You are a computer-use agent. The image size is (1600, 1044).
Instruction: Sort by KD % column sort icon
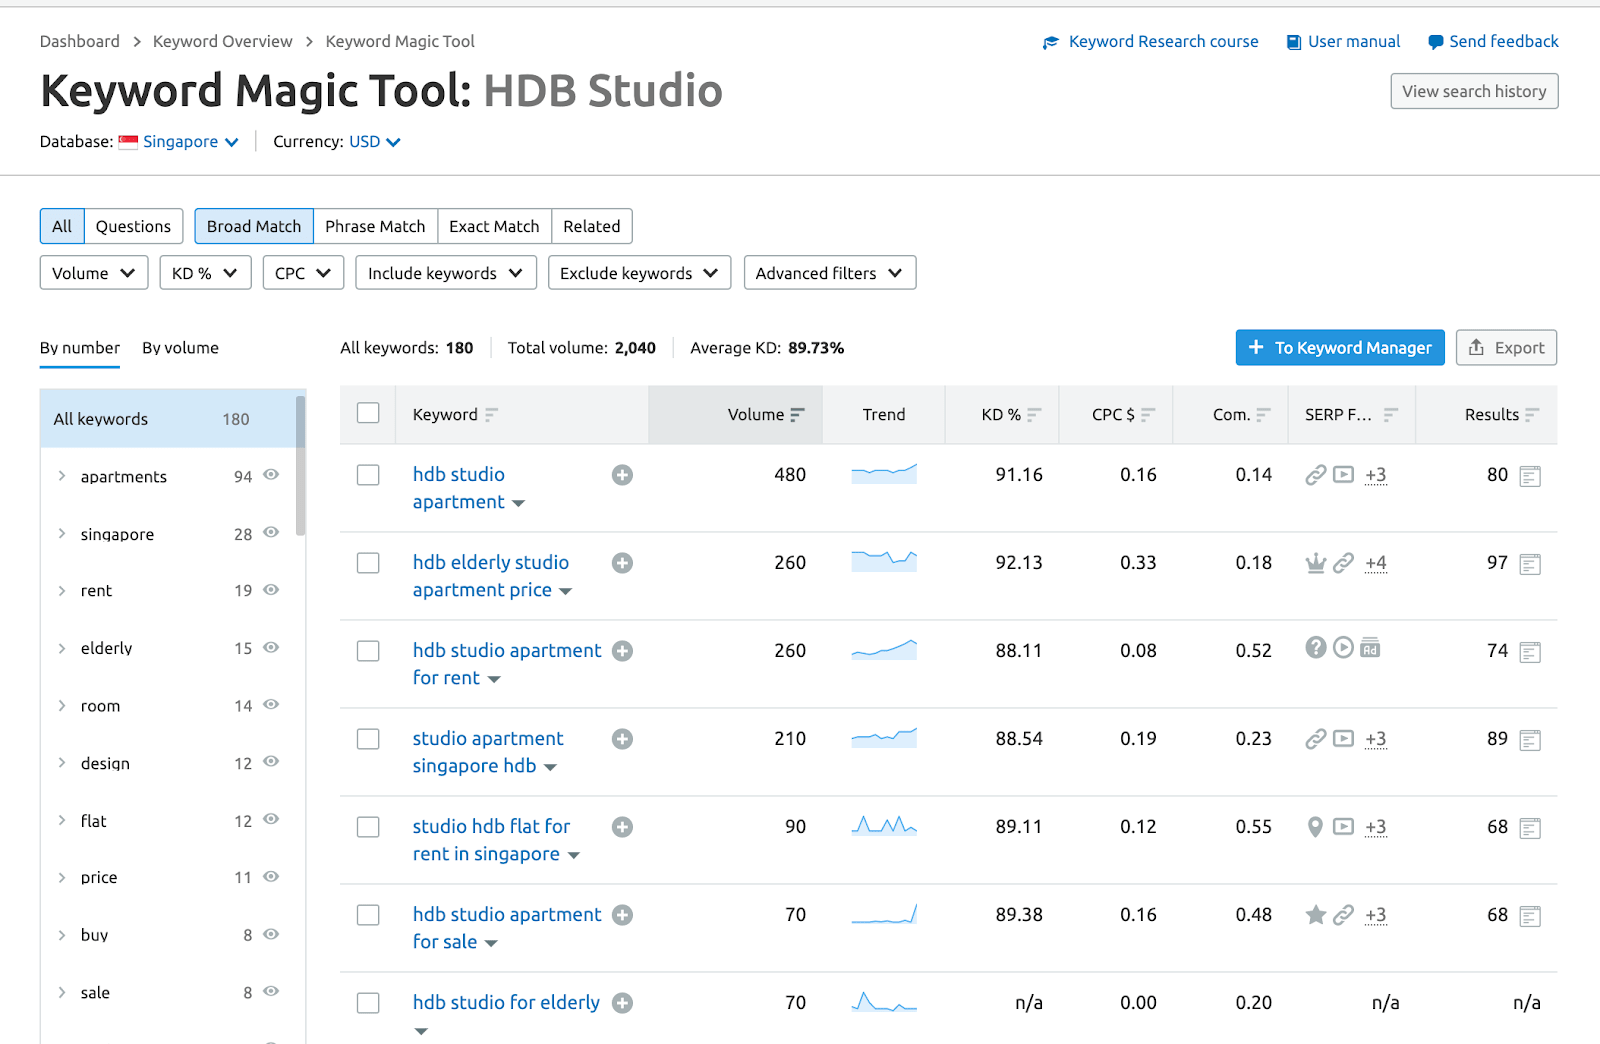1034,415
